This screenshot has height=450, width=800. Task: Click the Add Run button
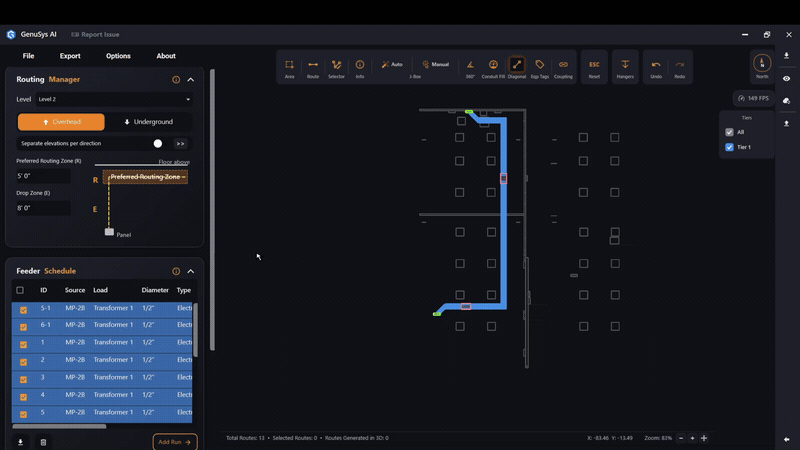pos(175,442)
